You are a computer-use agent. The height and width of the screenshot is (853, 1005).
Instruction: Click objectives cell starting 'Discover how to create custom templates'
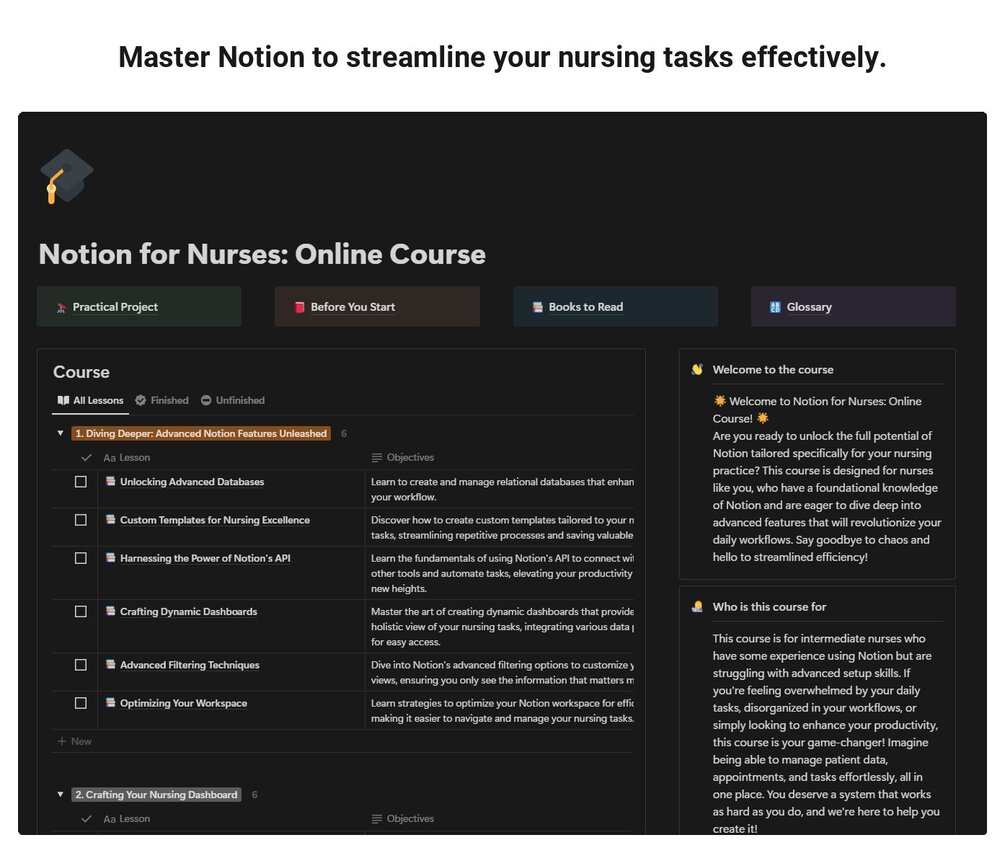pyautogui.click(x=500, y=527)
